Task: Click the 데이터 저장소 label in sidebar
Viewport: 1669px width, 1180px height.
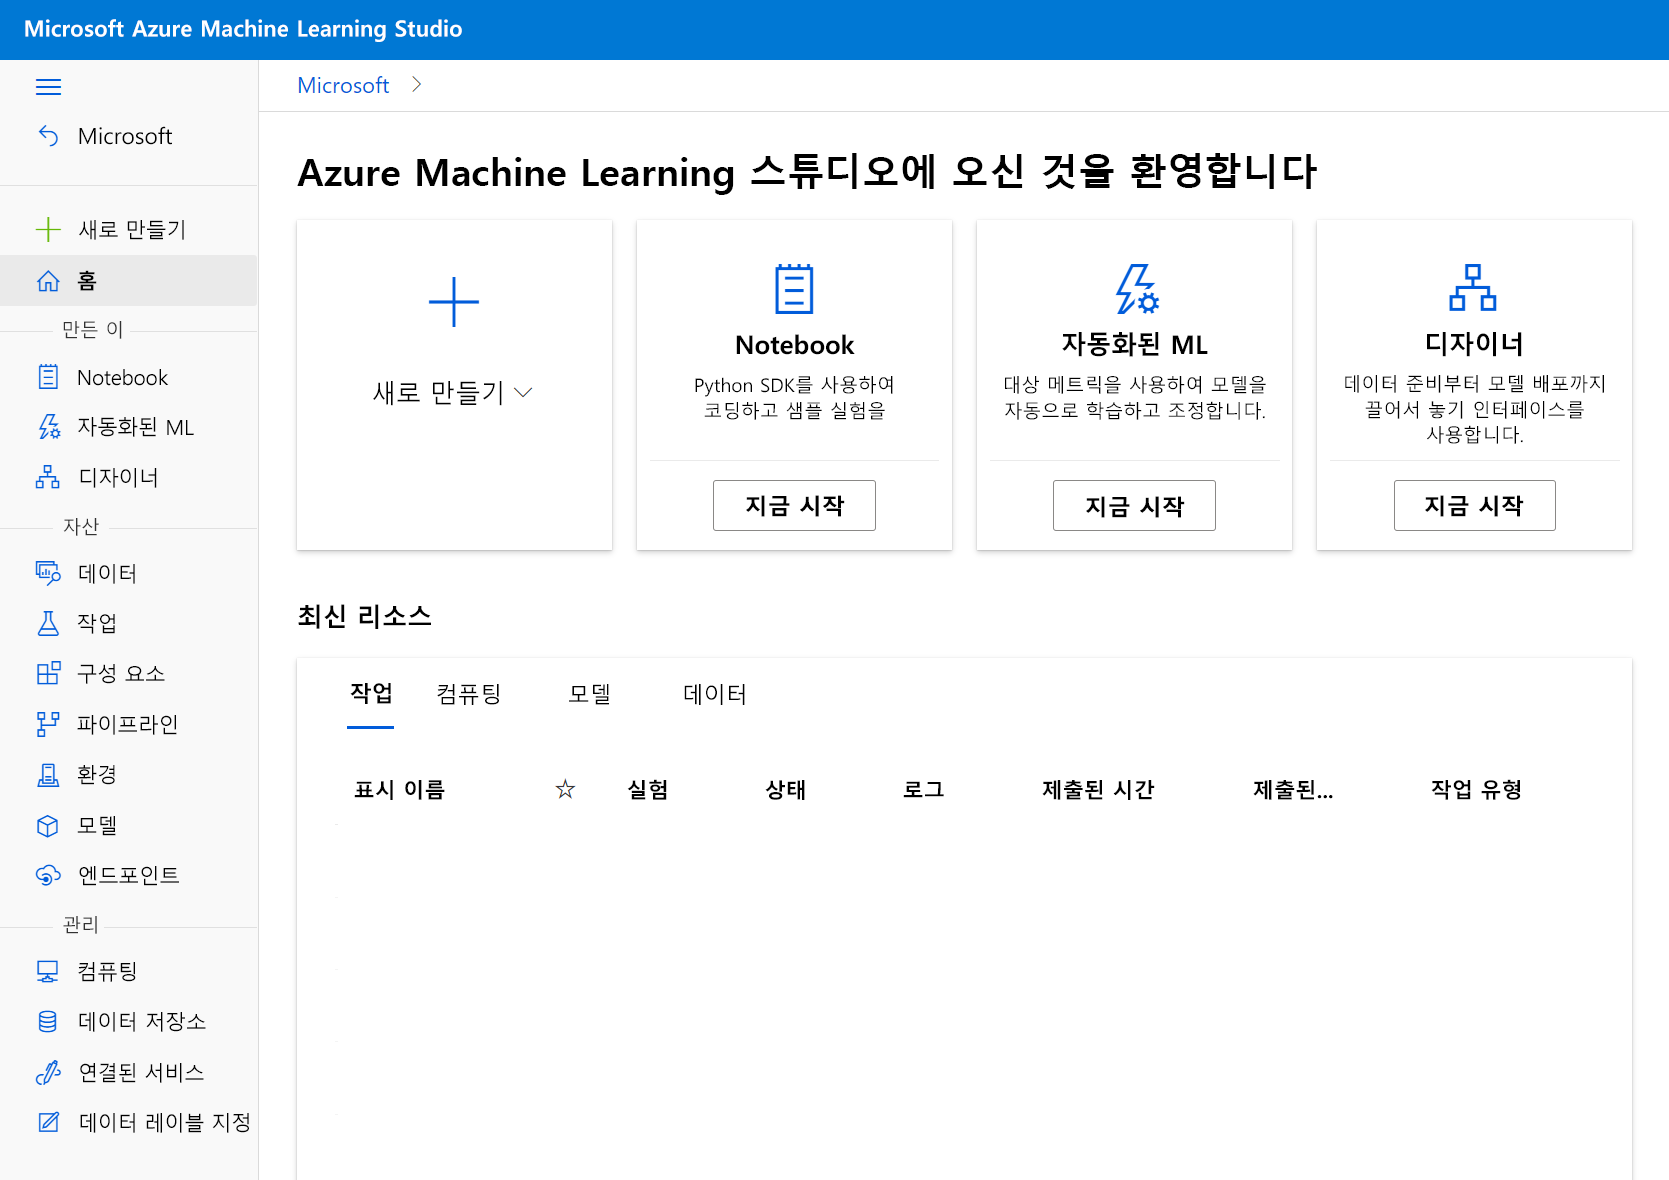Action: pyautogui.click(x=142, y=1021)
